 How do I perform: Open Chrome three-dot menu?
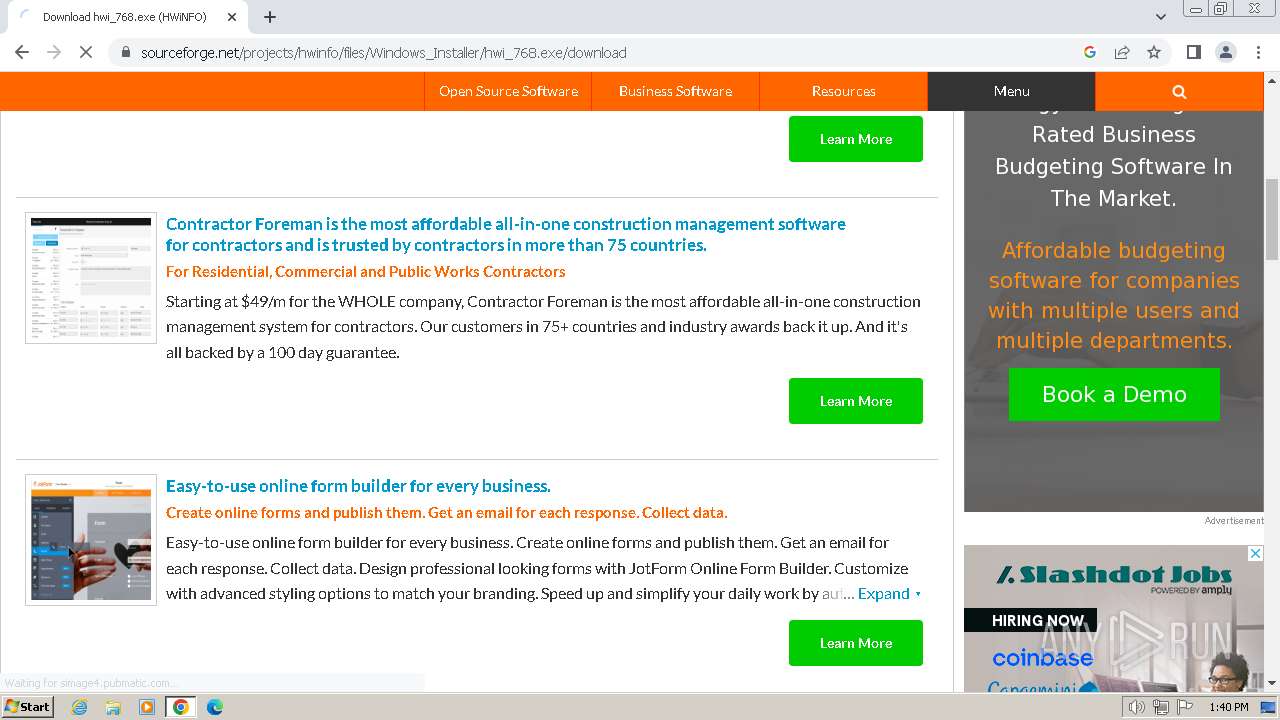1258,52
